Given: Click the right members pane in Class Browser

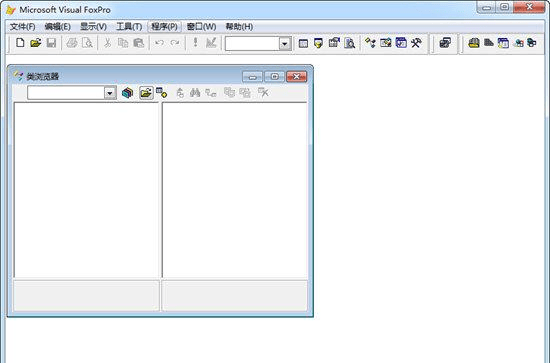Looking at the screenshot, I should tap(235, 190).
